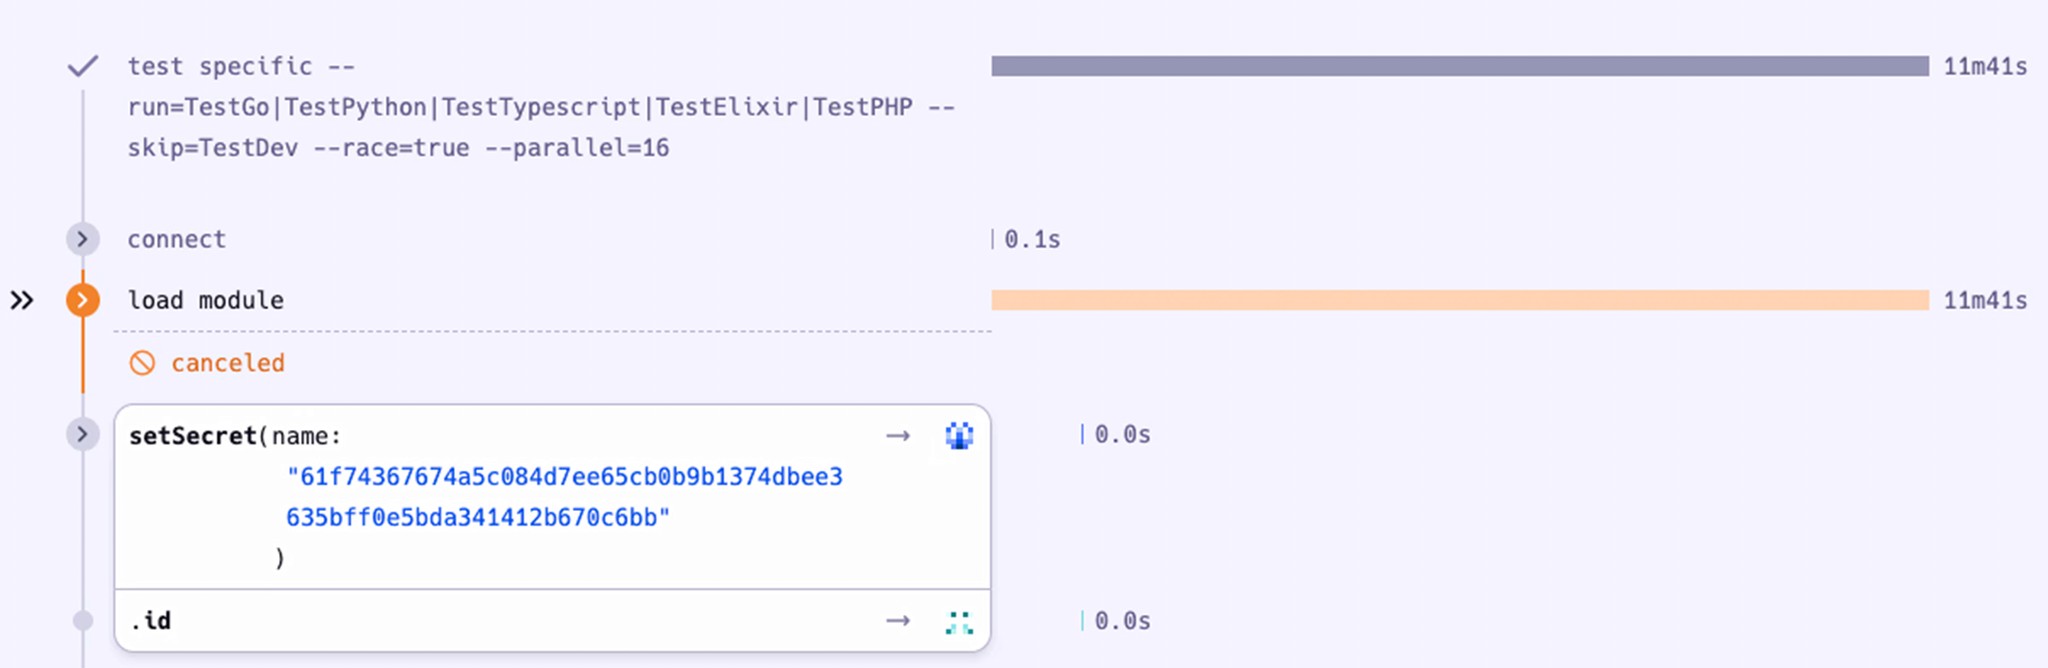
Task: Expand the setSecret call chevron
Action: coord(82,434)
